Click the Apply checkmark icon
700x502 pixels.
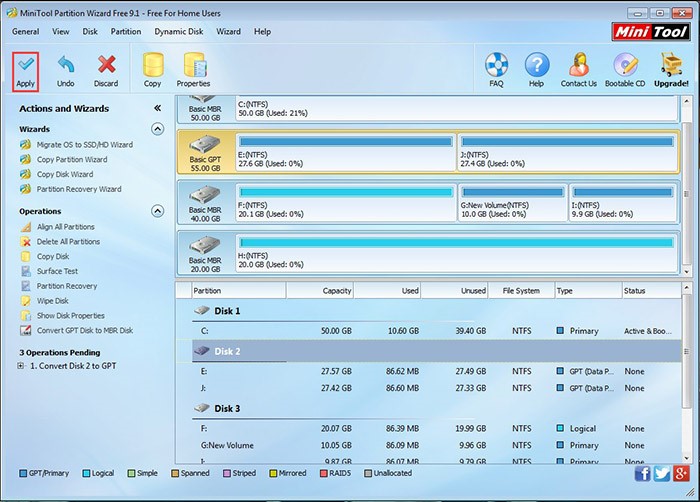click(25, 64)
